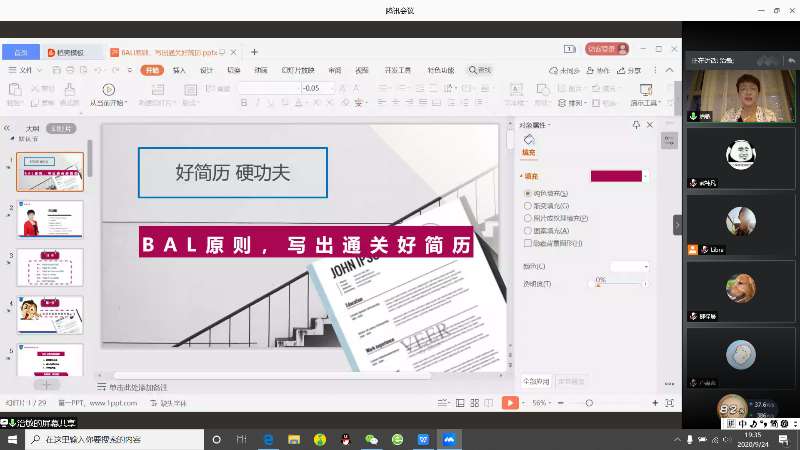Click the Windows Start button
The height and width of the screenshot is (450, 800).
point(12,439)
